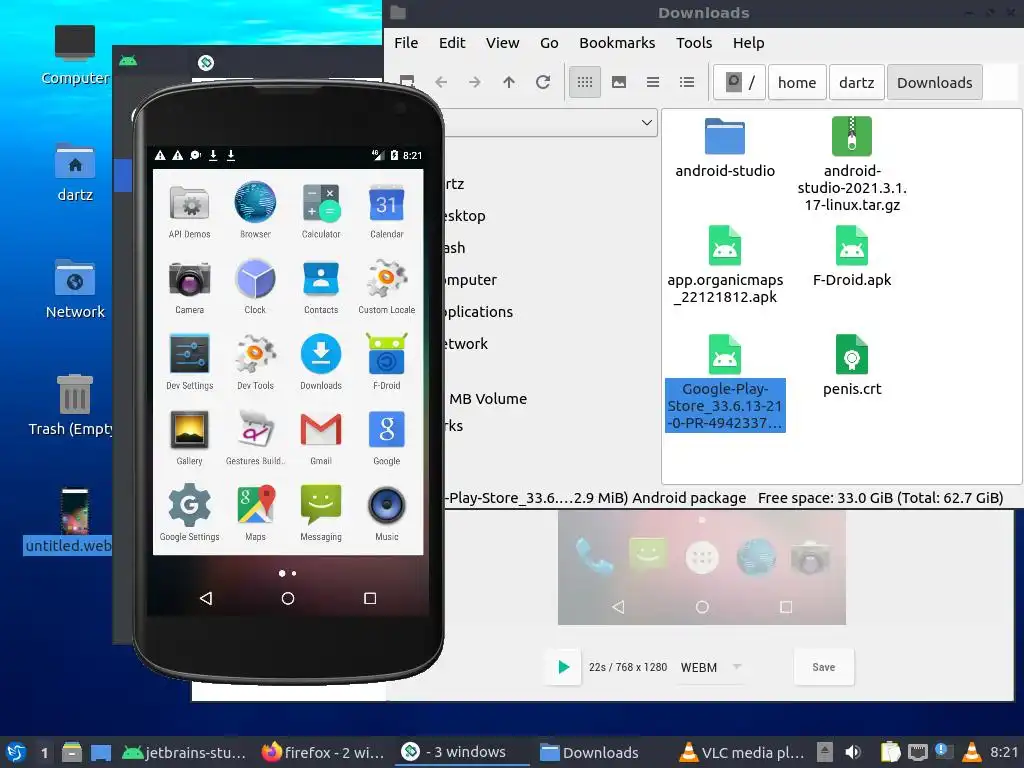1024x768 pixels.
Task: Click the dartz path breadcrumb
Action: coord(857,82)
